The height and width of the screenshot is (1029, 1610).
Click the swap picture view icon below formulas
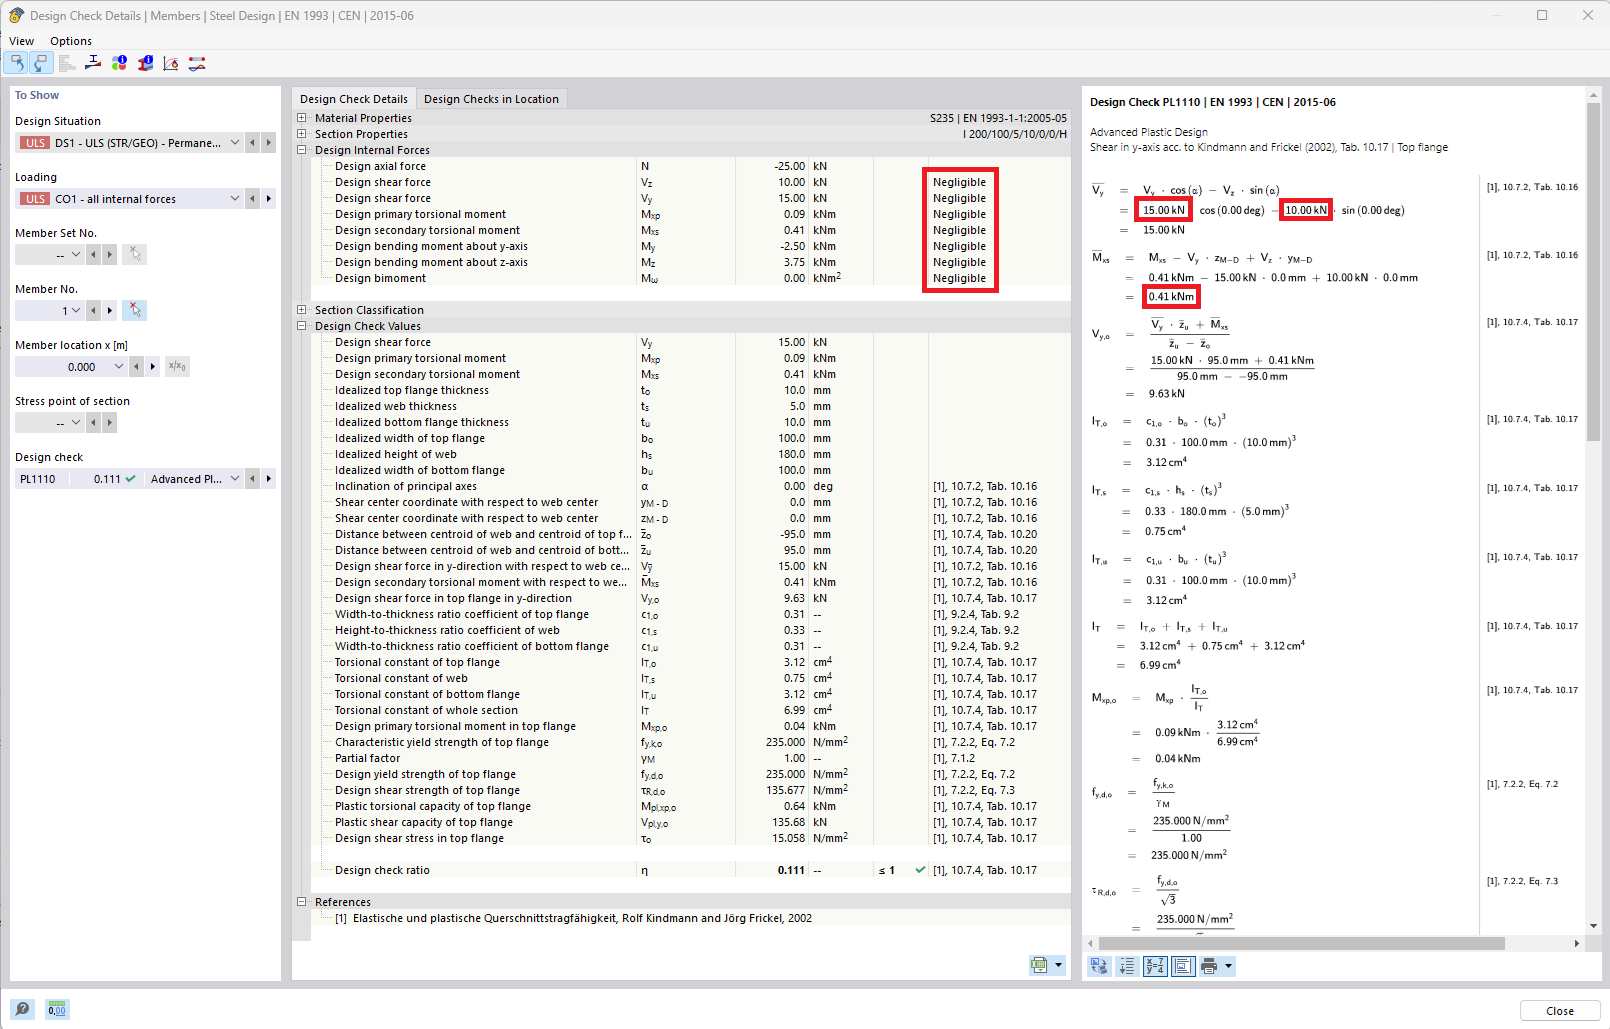(x=1099, y=966)
